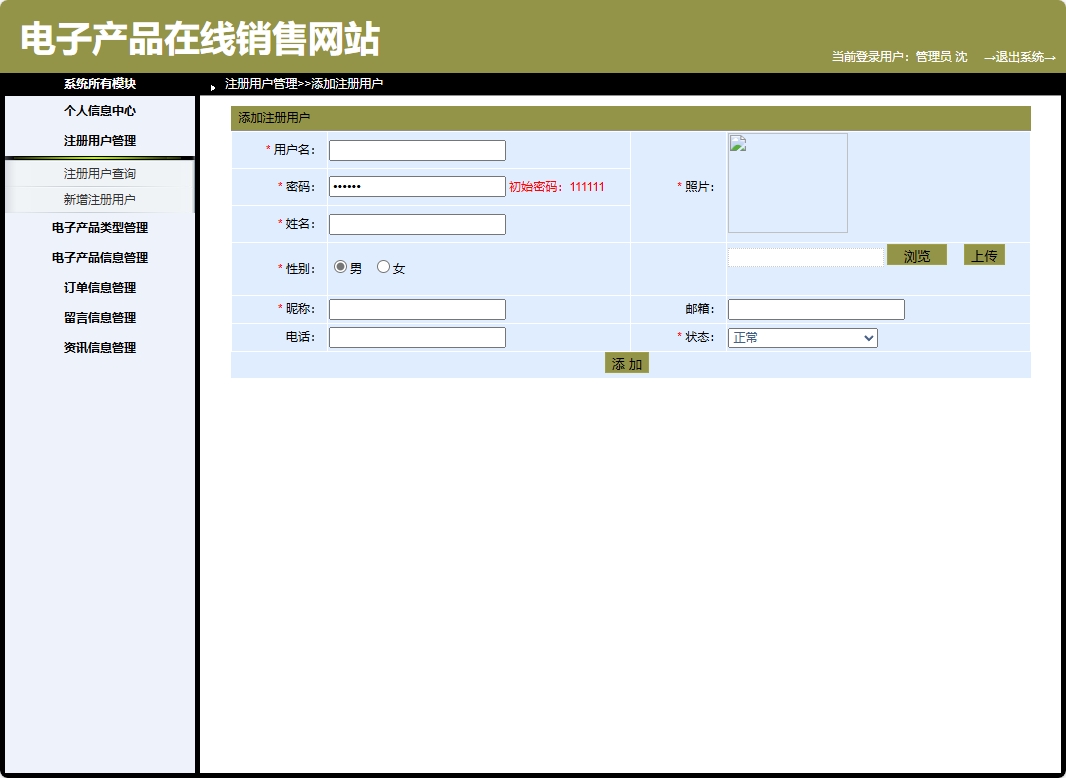Click the 上传 (Upload) button

coord(984,255)
